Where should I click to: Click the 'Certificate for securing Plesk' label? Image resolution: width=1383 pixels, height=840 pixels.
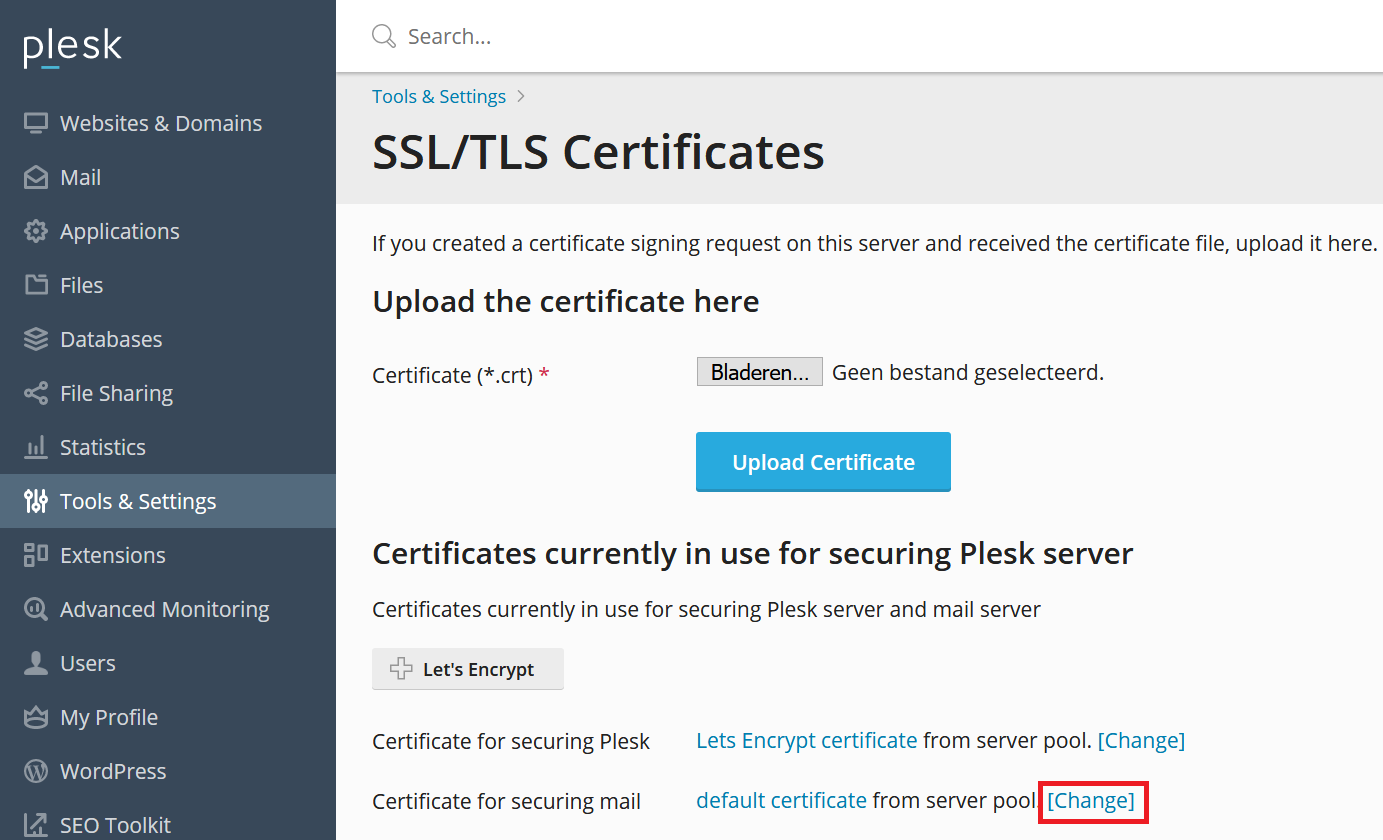pyautogui.click(x=511, y=742)
